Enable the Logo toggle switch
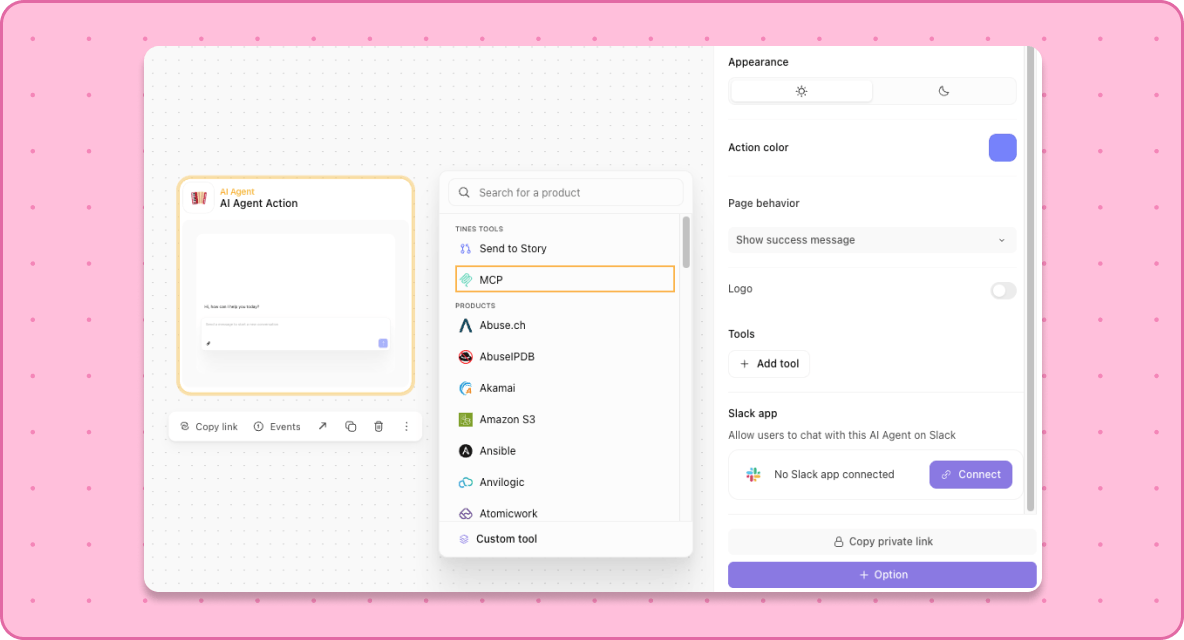Screen dimensions: 1184x640 (1003, 291)
